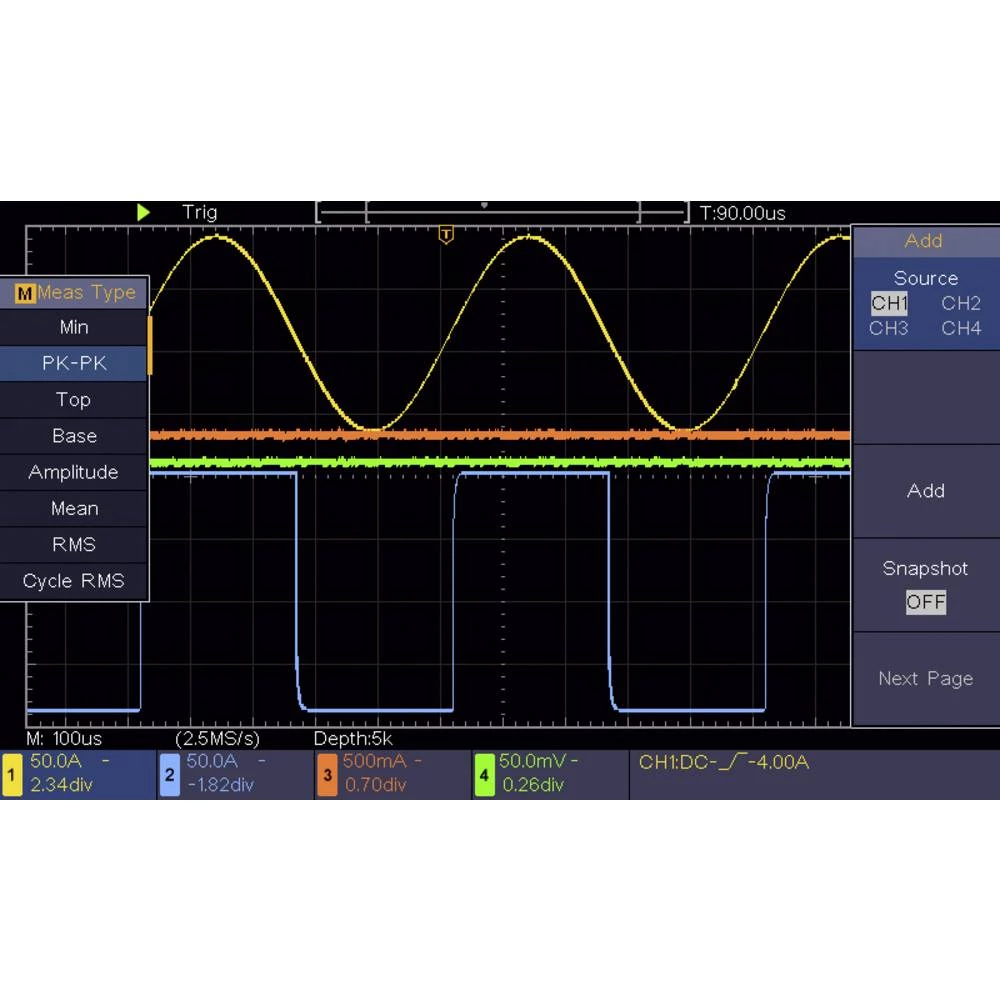Choose Cycle RMS measurement type
The height and width of the screenshot is (1000, 1000).
[74, 581]
